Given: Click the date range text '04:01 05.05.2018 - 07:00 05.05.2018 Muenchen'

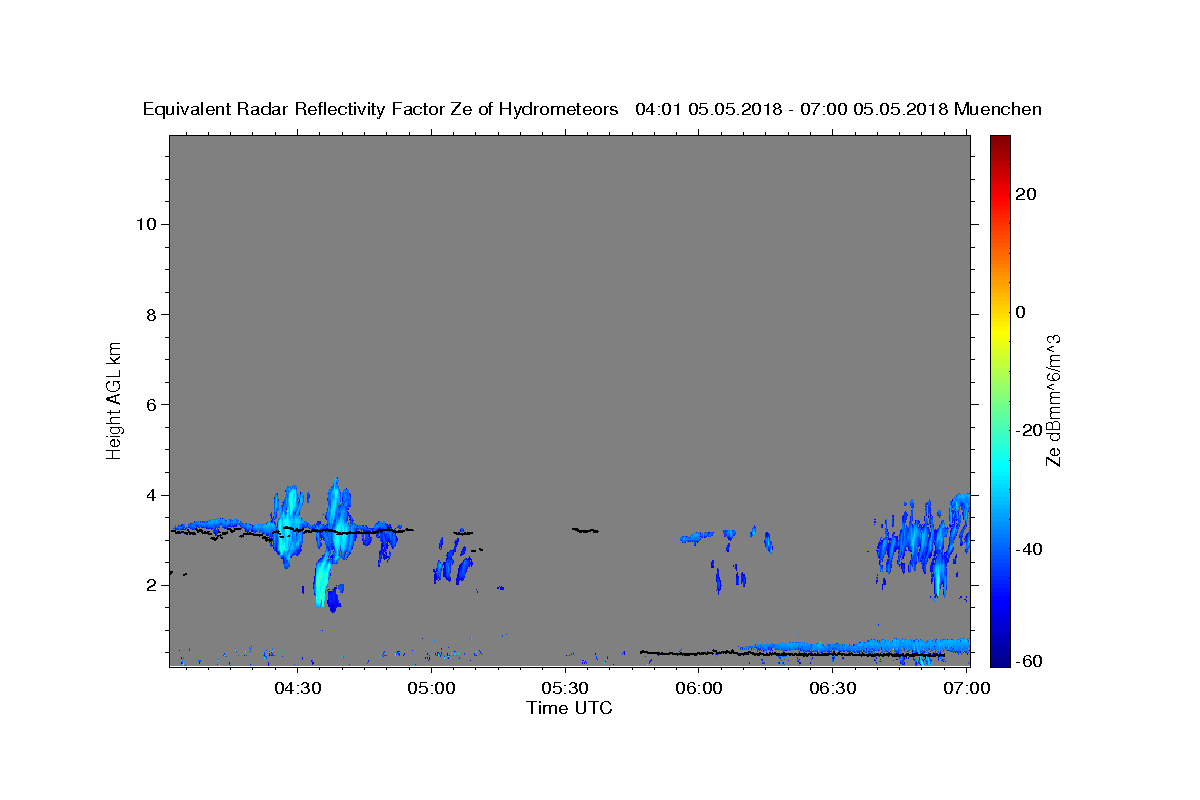Looking at the screenshot, I should 839,110.
